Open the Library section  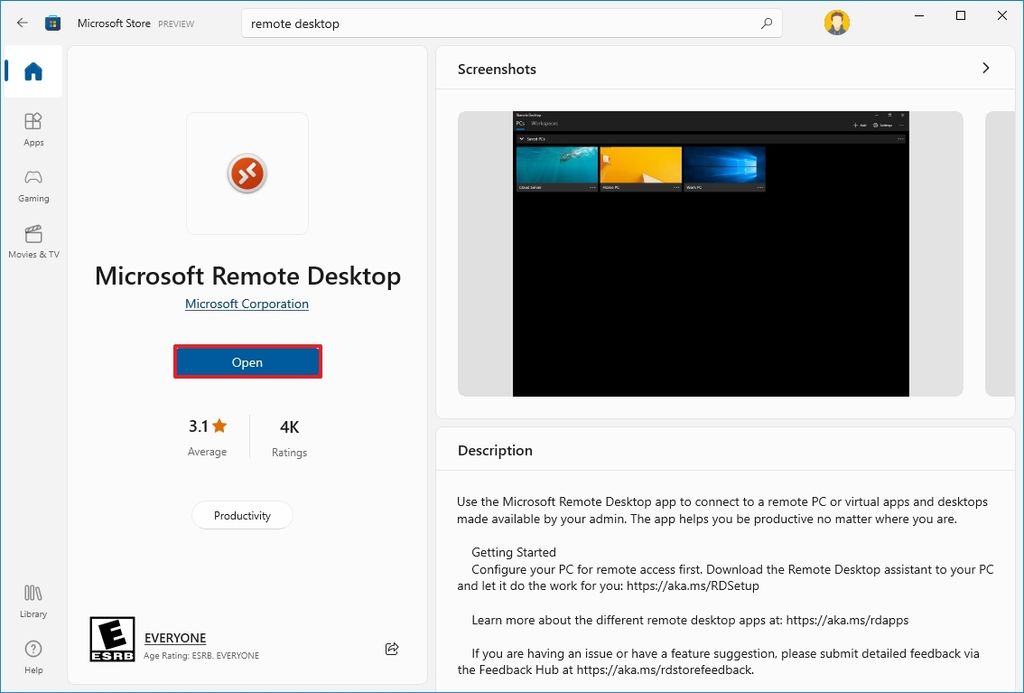(33, 602)
